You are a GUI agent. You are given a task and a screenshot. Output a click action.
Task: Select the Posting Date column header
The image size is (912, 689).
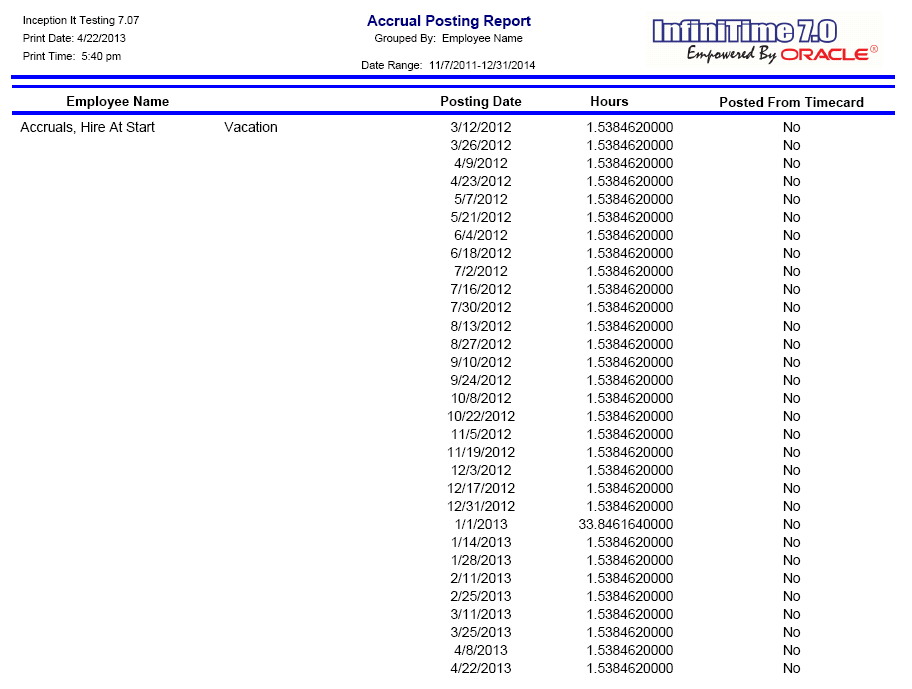pyautogui.click(x=480, y=101)
